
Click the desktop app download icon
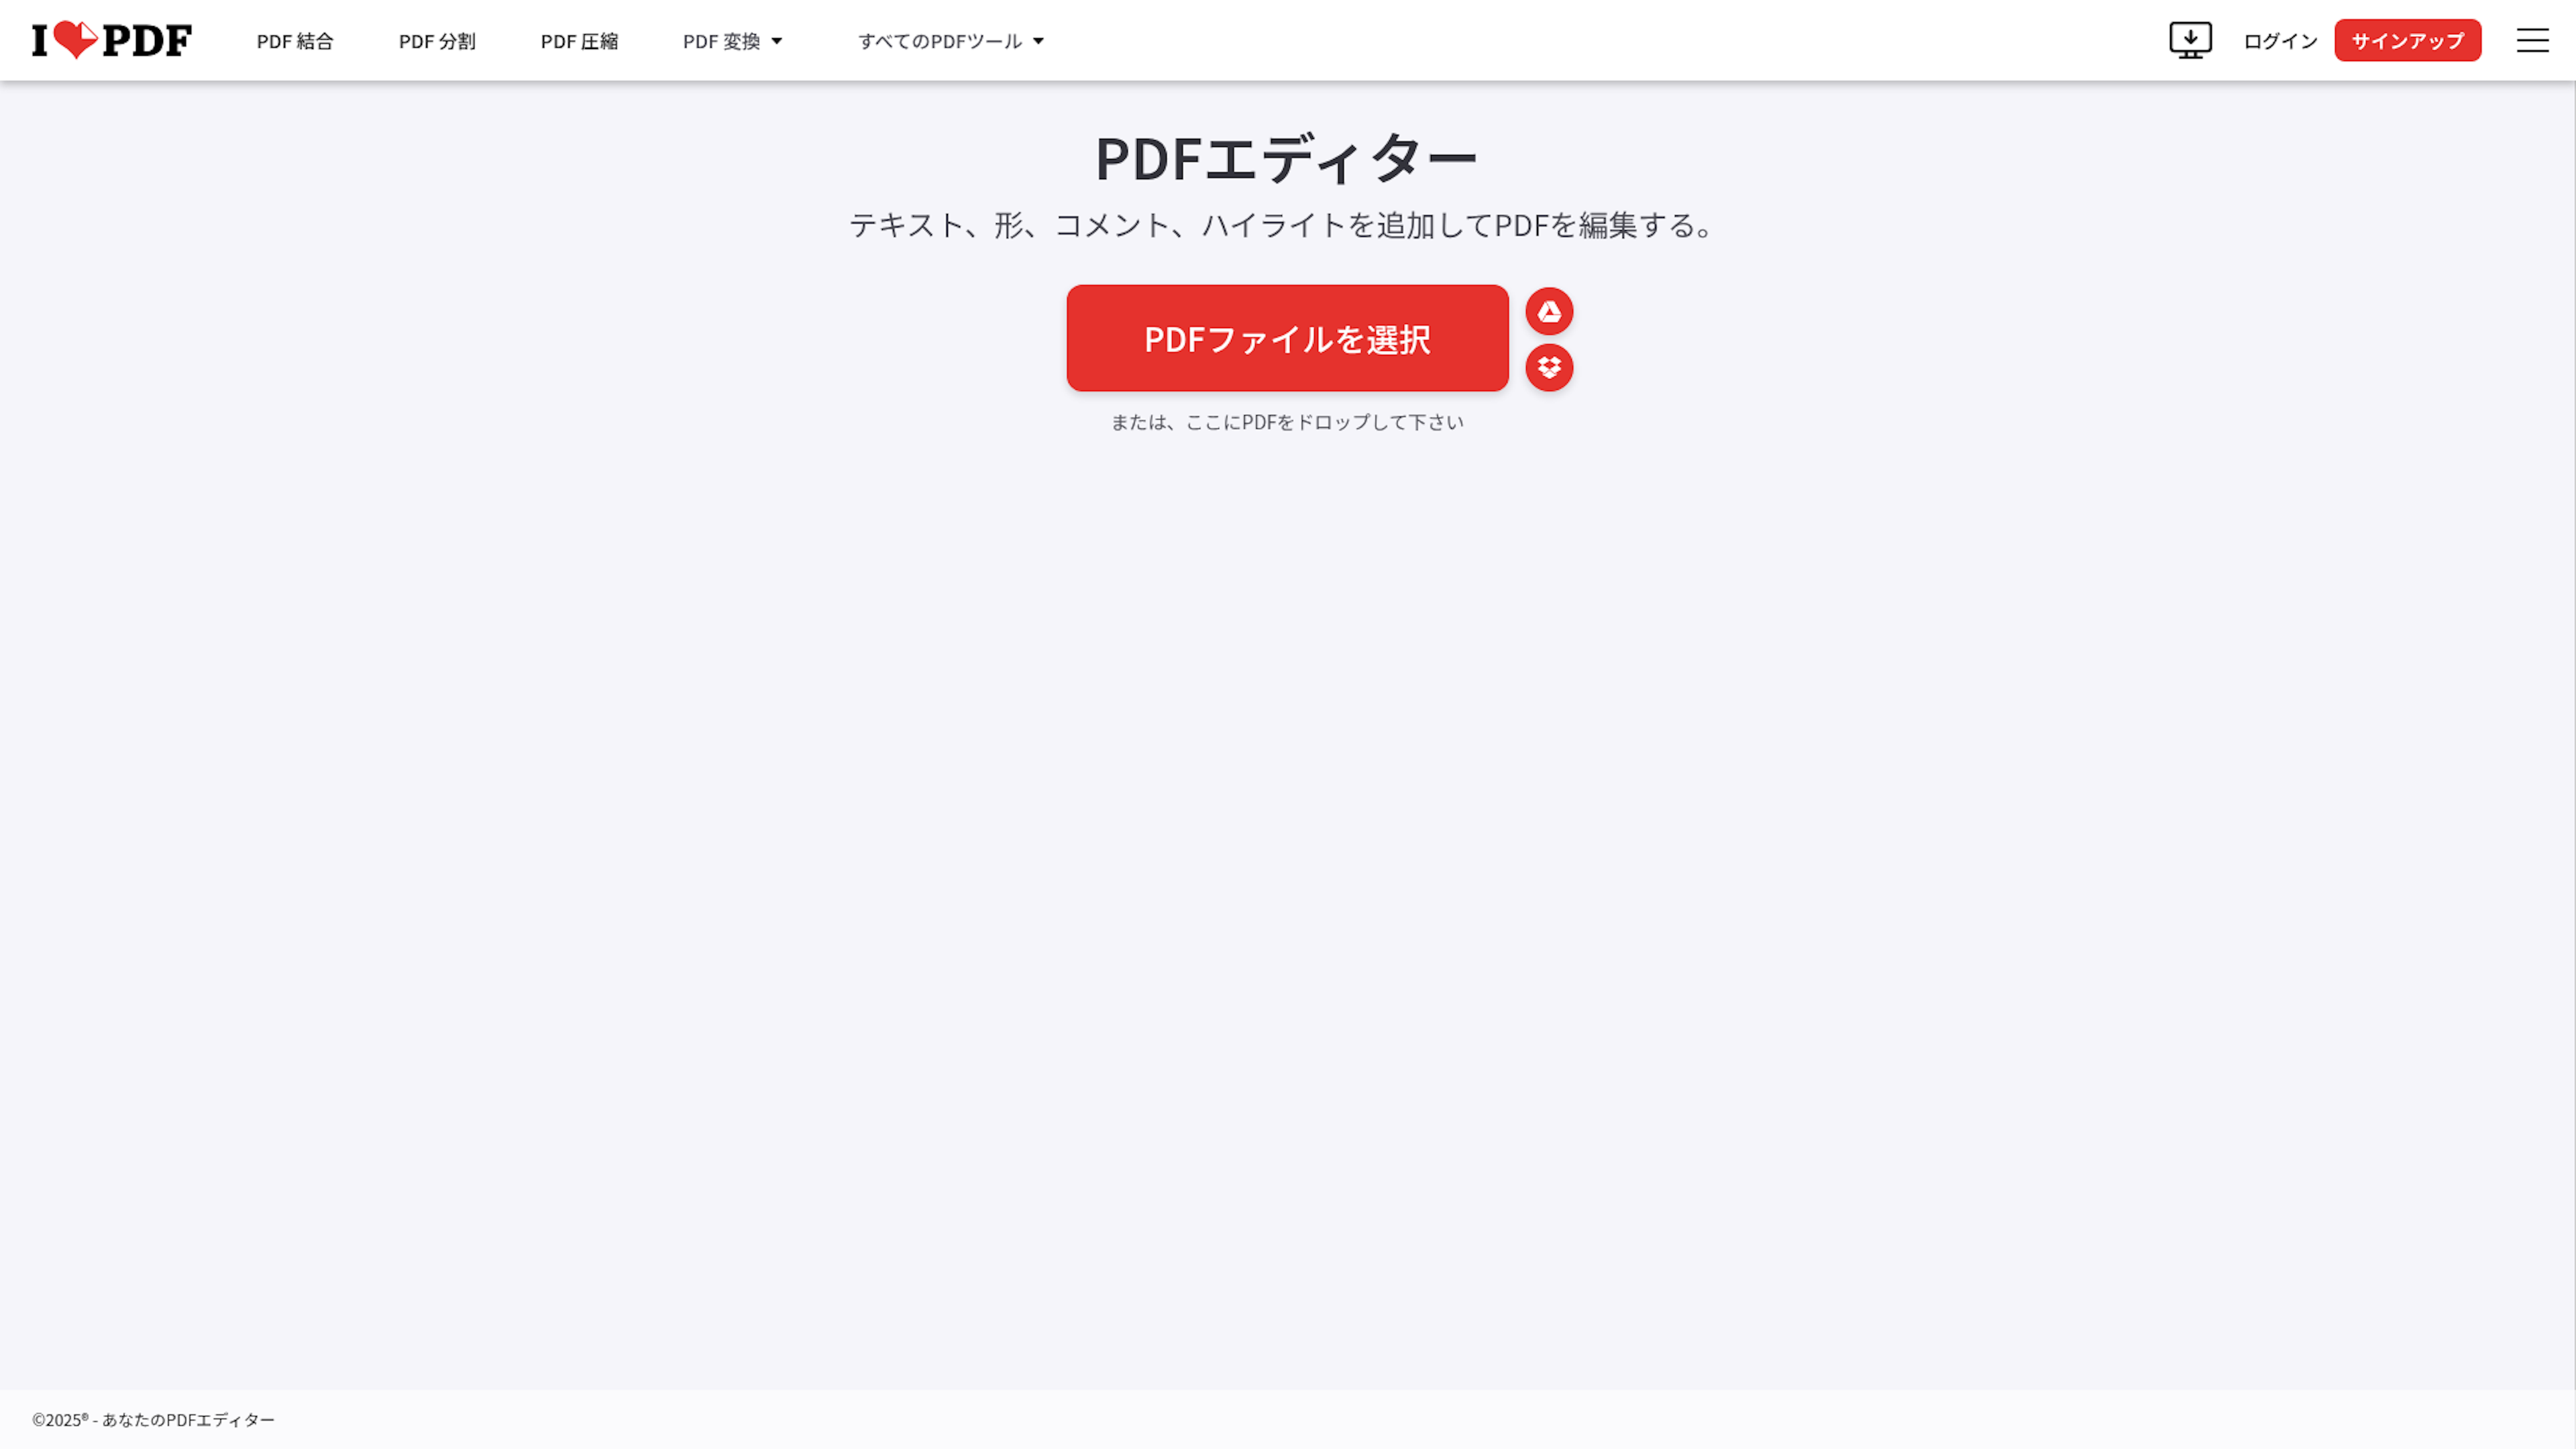tap(2190, 40)
